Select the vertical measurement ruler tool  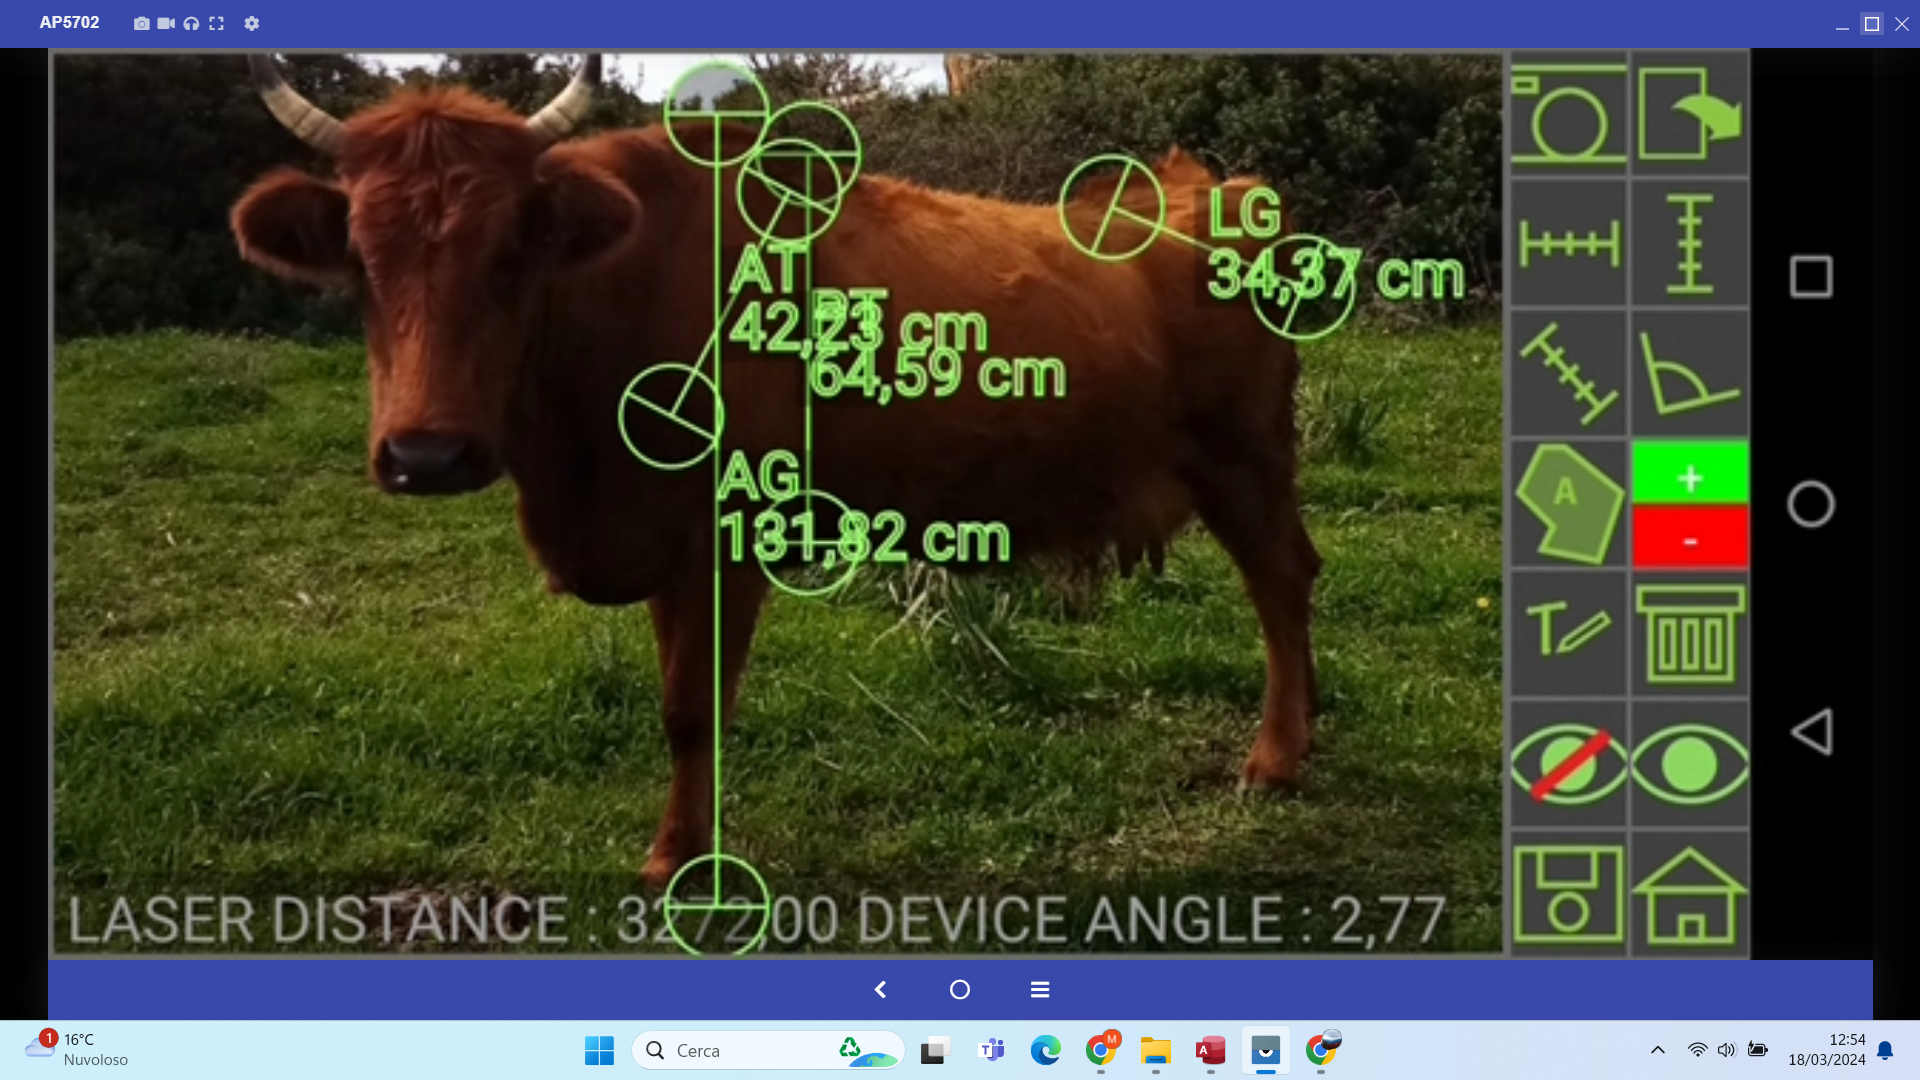1689,243
